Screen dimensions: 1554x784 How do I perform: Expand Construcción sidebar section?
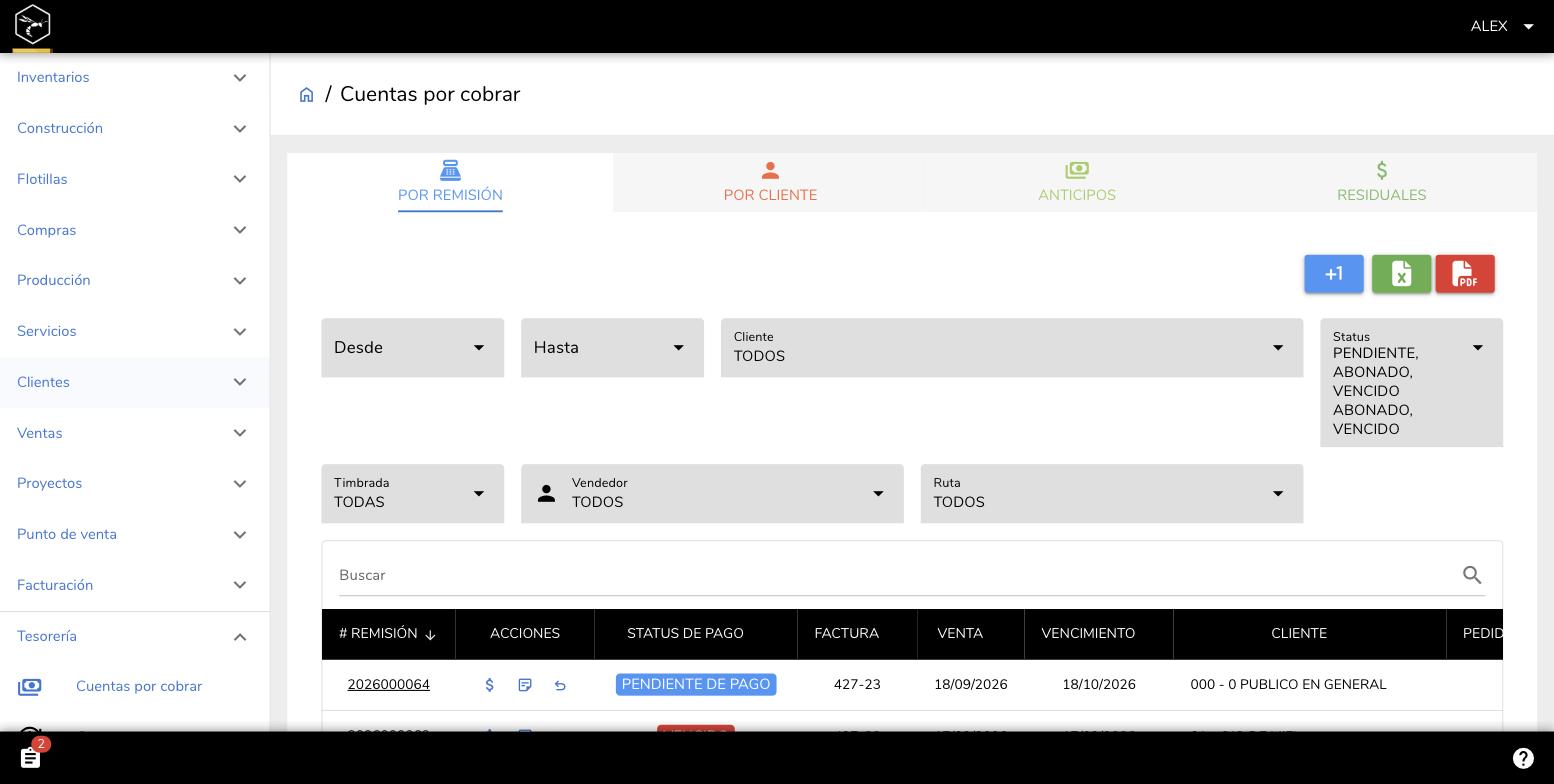(x=134, y=128)
